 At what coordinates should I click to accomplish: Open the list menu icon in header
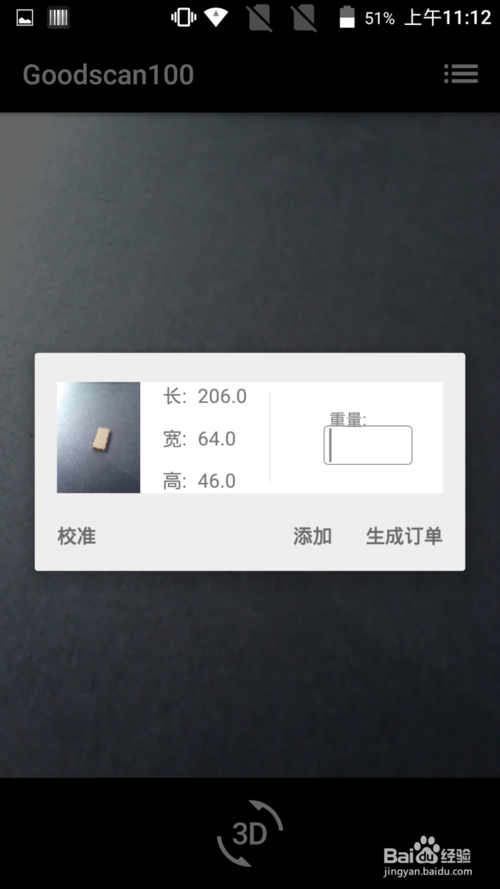pos(461,74)
